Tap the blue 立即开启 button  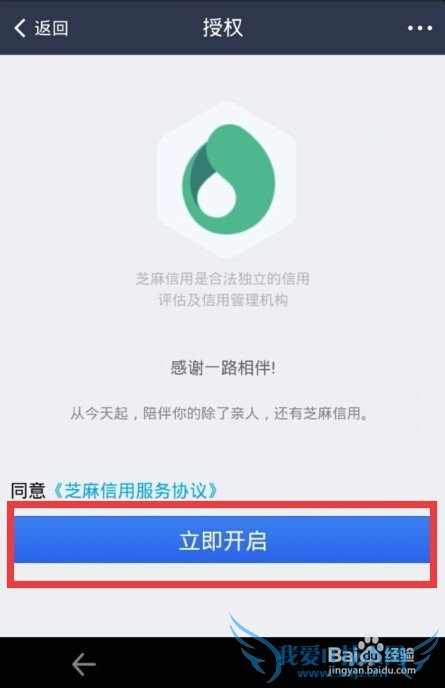pyautogui.click(x=222, y=540)
